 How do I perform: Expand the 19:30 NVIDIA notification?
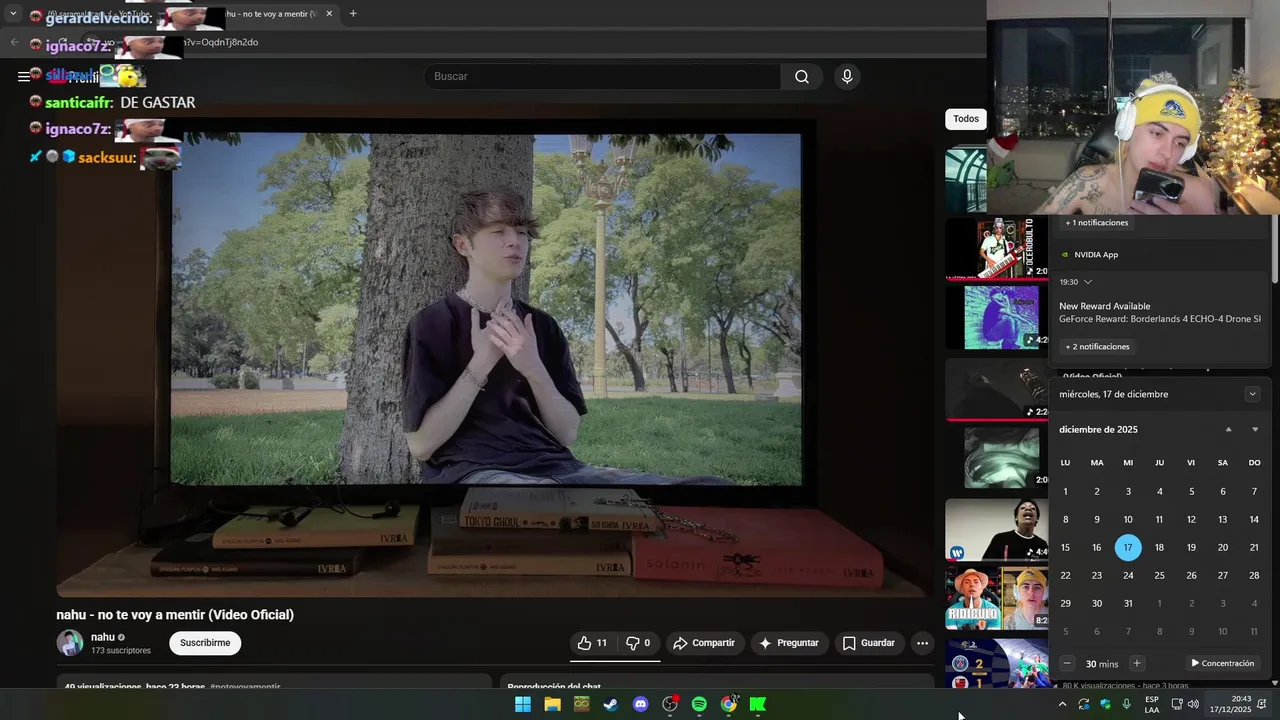coord(1088,282)
